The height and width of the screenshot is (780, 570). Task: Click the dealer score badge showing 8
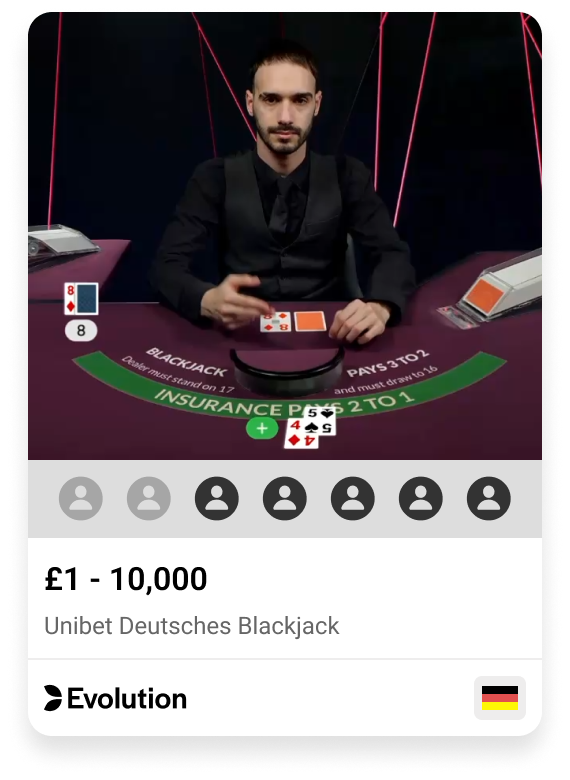[x=81, y=331]
